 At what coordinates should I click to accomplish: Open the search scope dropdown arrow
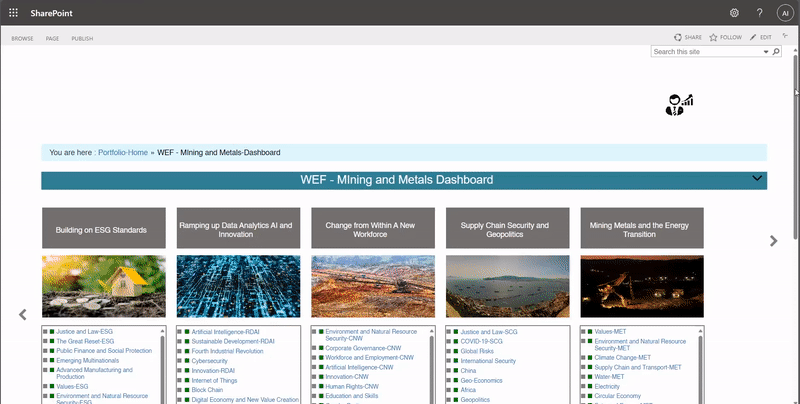[766, 52]
